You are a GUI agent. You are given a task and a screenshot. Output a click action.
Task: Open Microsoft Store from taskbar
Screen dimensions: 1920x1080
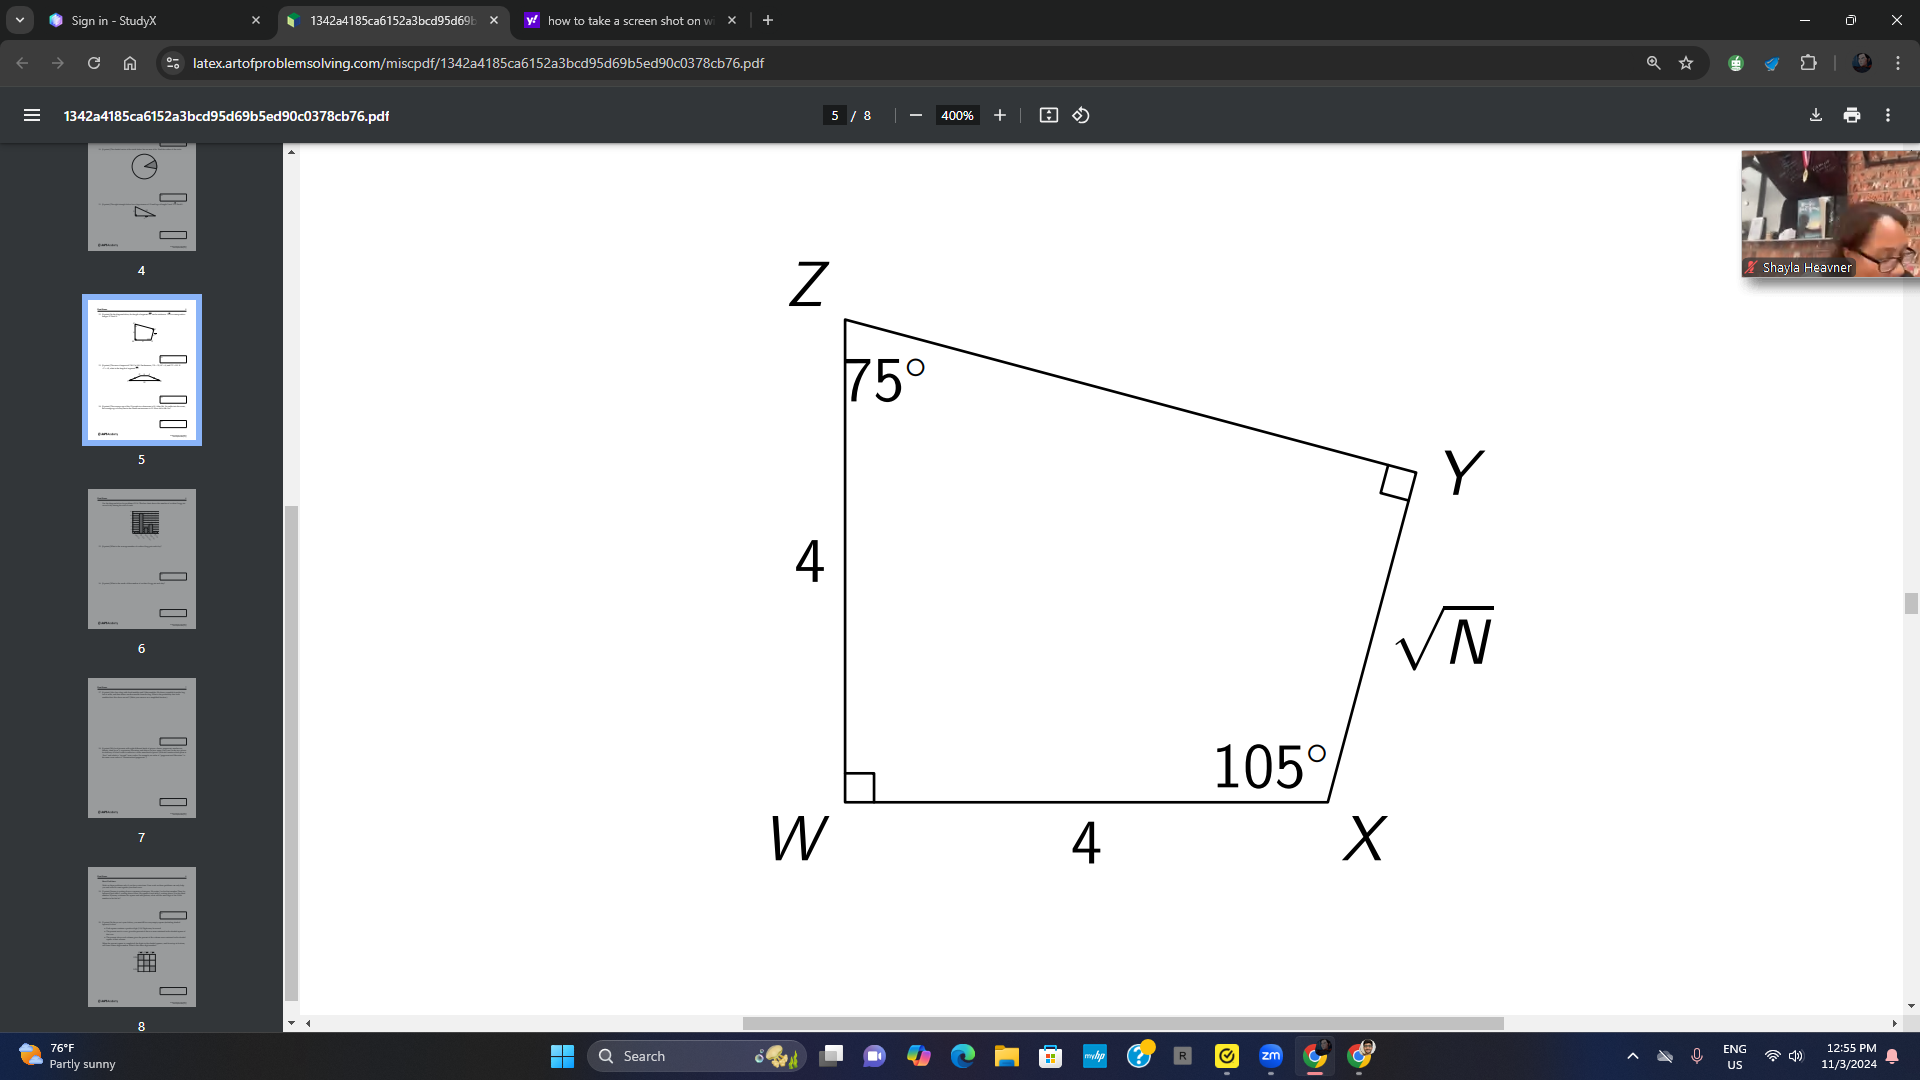(x=1051, y=1056)
